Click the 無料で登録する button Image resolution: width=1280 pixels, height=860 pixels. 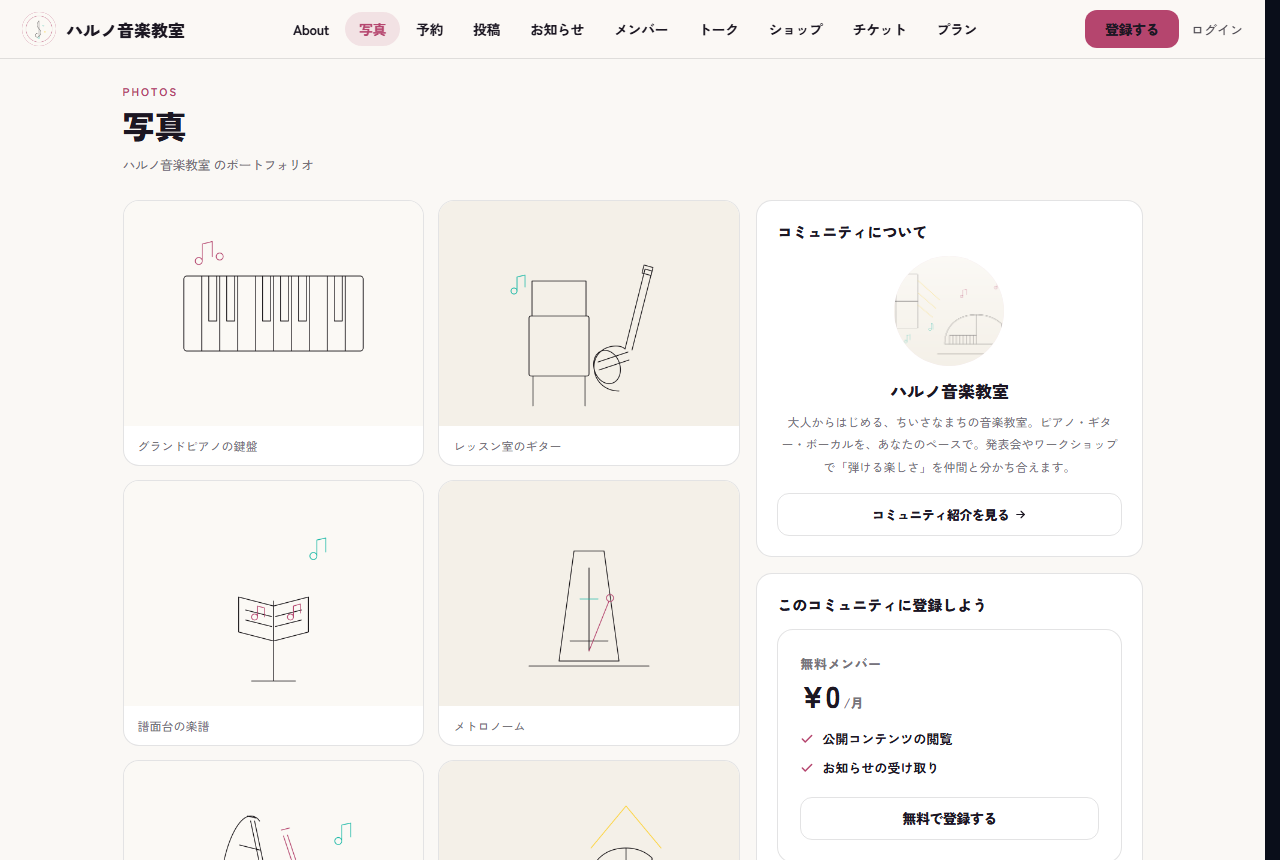[949, 819]
